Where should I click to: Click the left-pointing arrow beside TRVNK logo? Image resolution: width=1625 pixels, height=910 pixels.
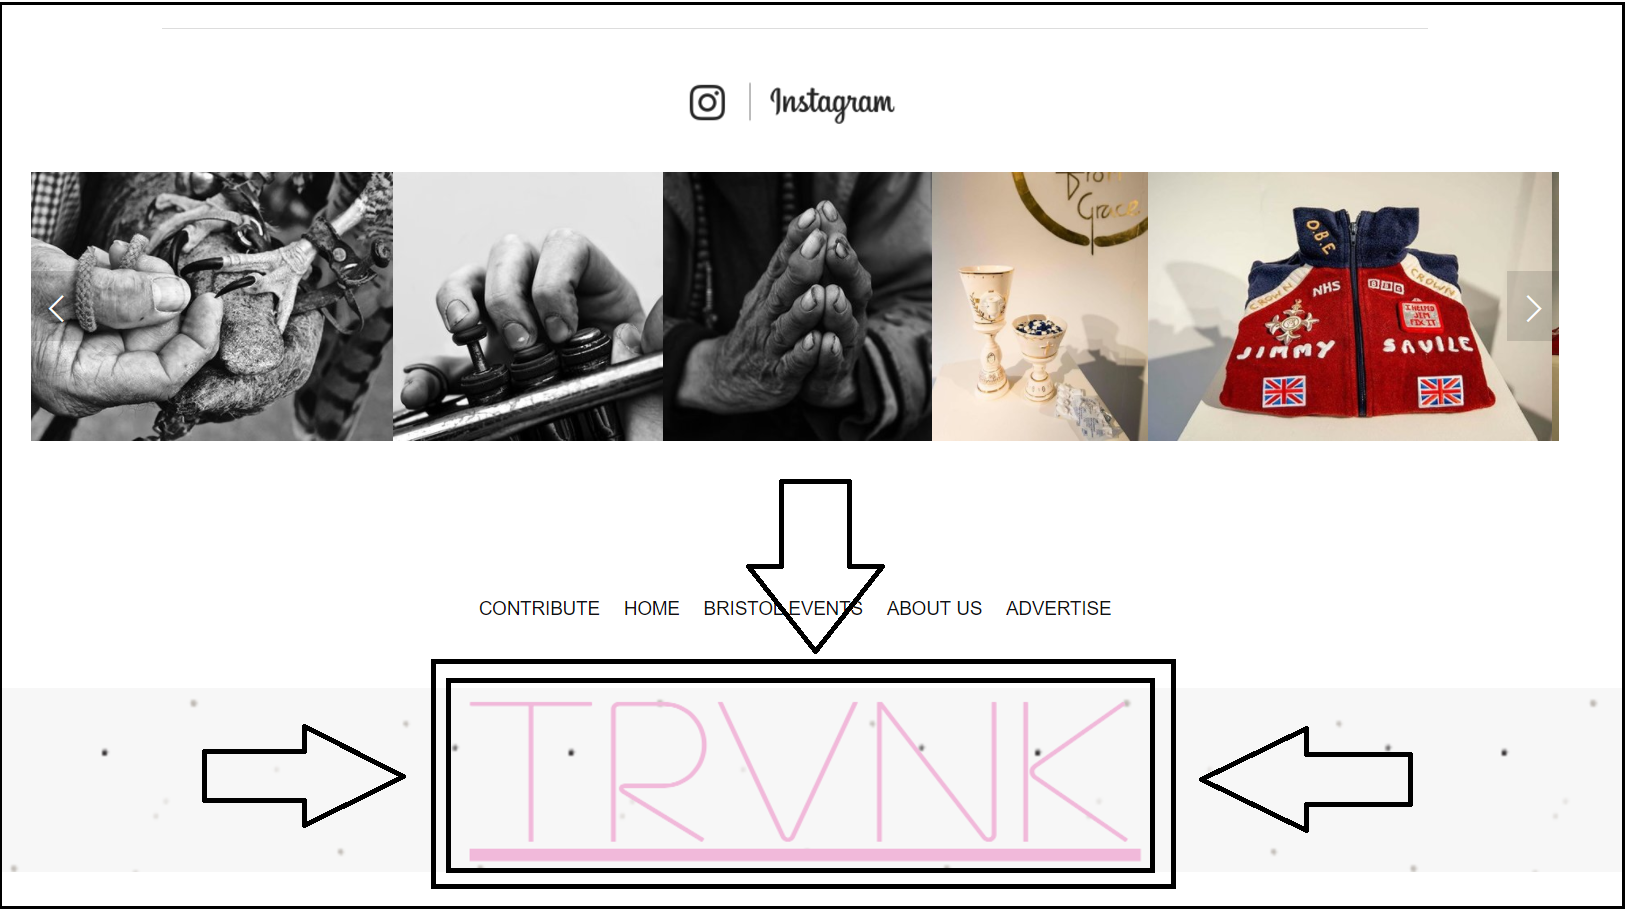point(1306,779)
